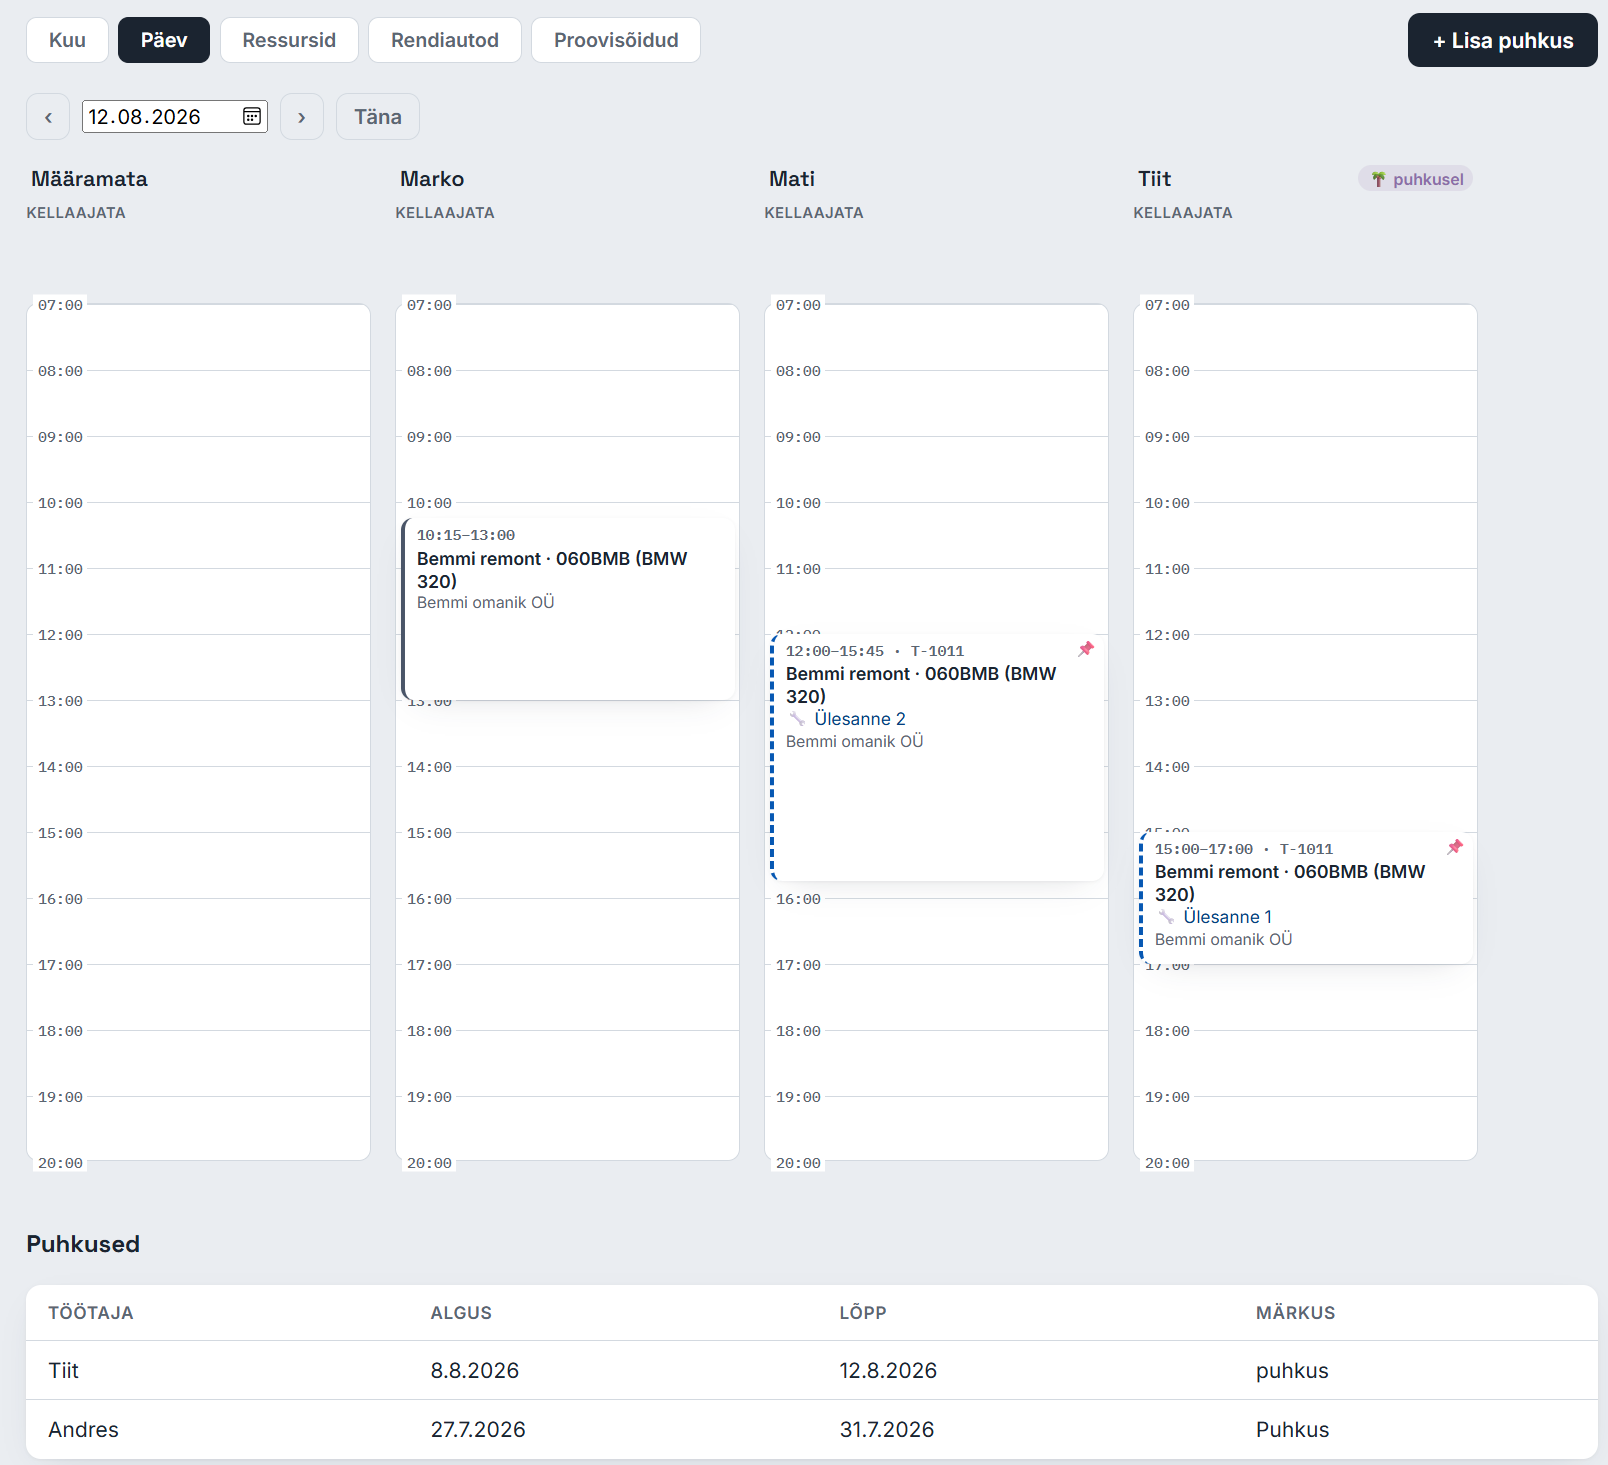The height and width of the screenshot is (1465, 1608).
Task: Select Tiit's vacation row in Puhkused table
Action: (x=812, y=1370)
